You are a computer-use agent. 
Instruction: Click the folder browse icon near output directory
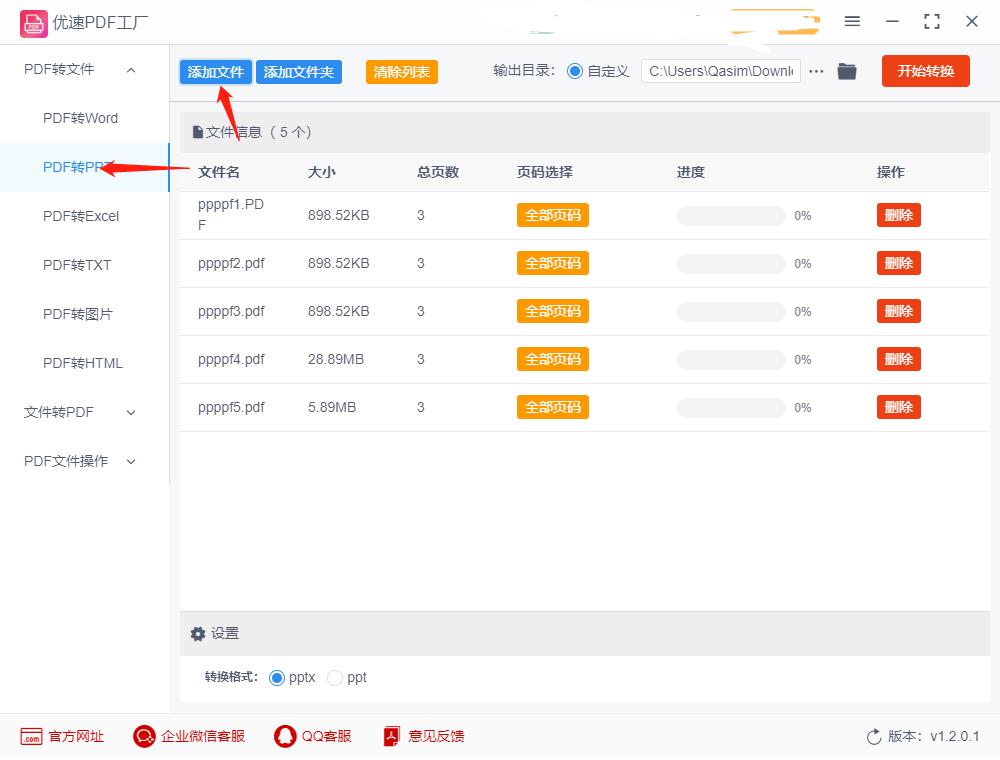[x=847, y=71]
